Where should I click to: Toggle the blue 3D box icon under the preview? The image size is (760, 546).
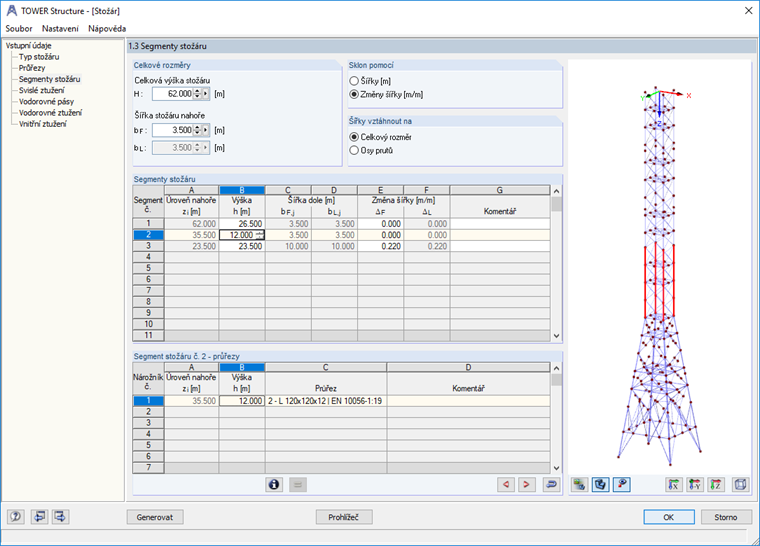601,484
